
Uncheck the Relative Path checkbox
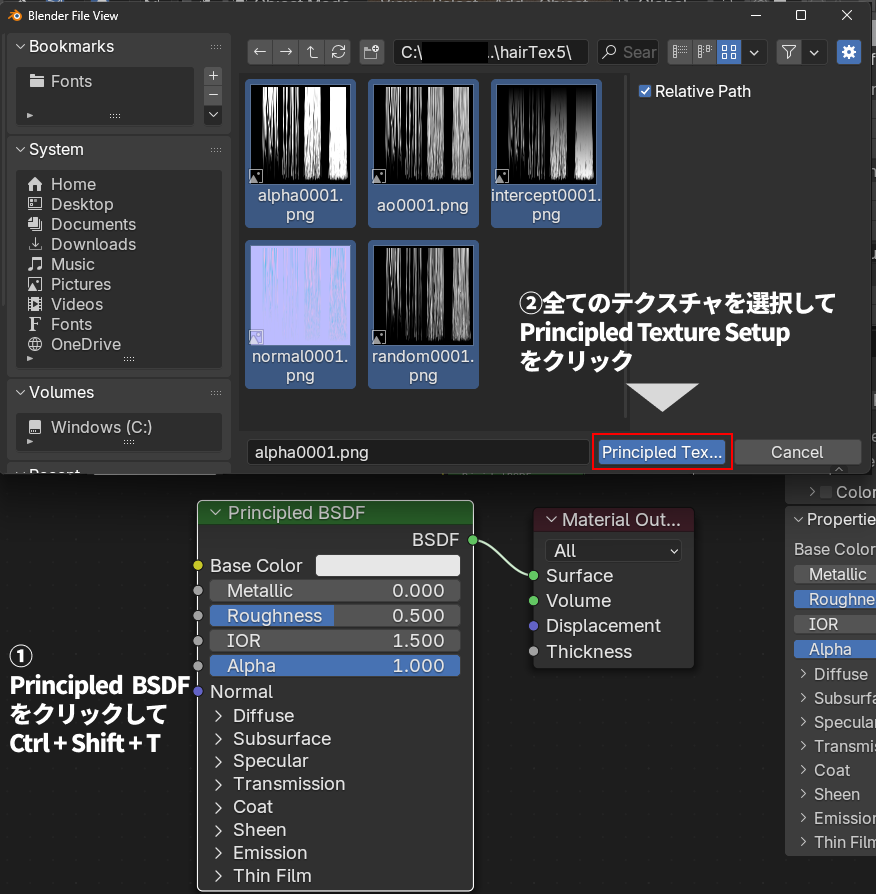pyautogui.click(x=645, y=91)
